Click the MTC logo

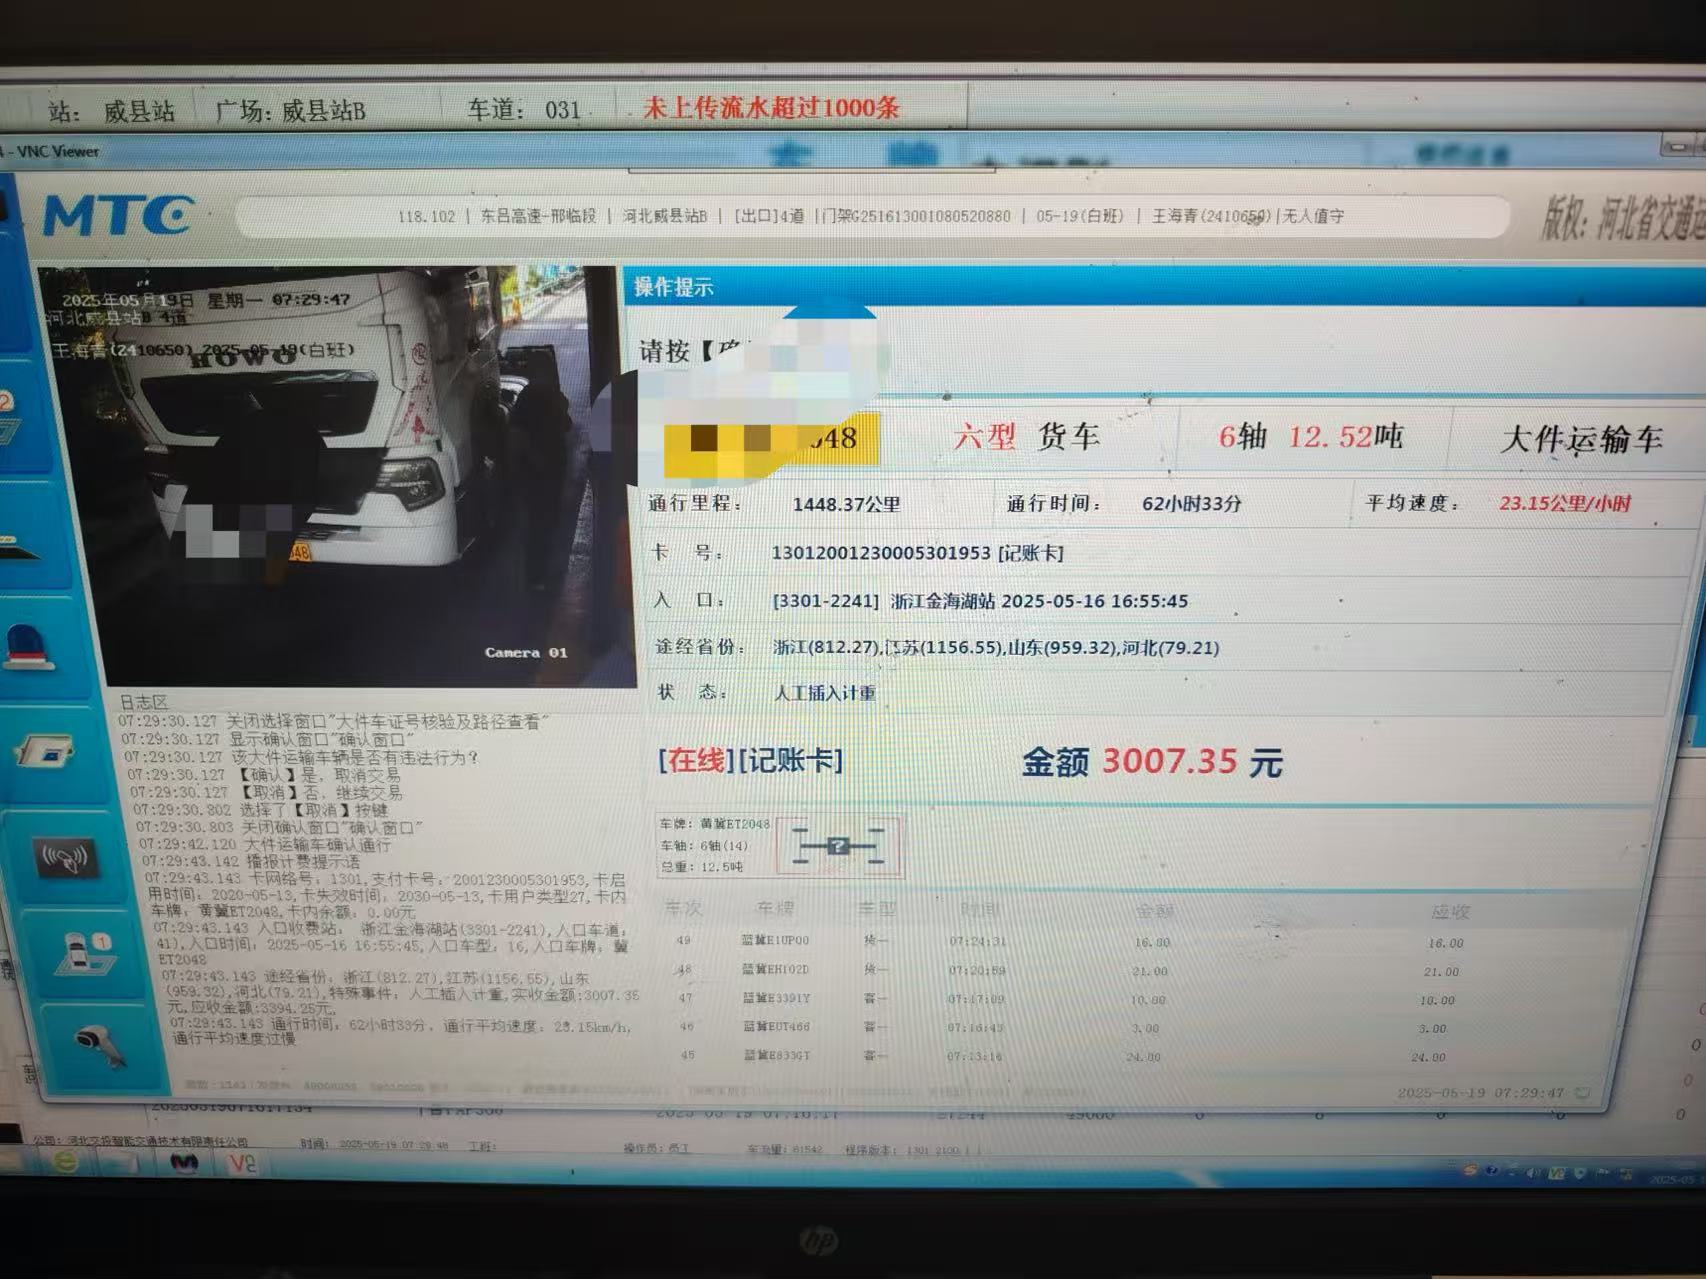[119, 215]
